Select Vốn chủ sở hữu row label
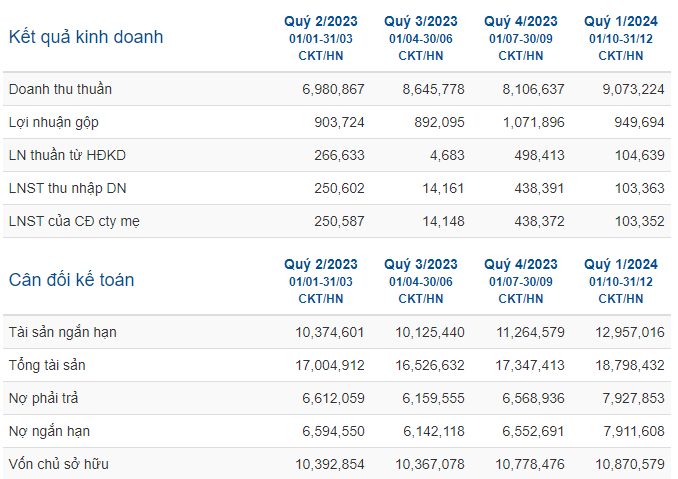 [58, 464]
